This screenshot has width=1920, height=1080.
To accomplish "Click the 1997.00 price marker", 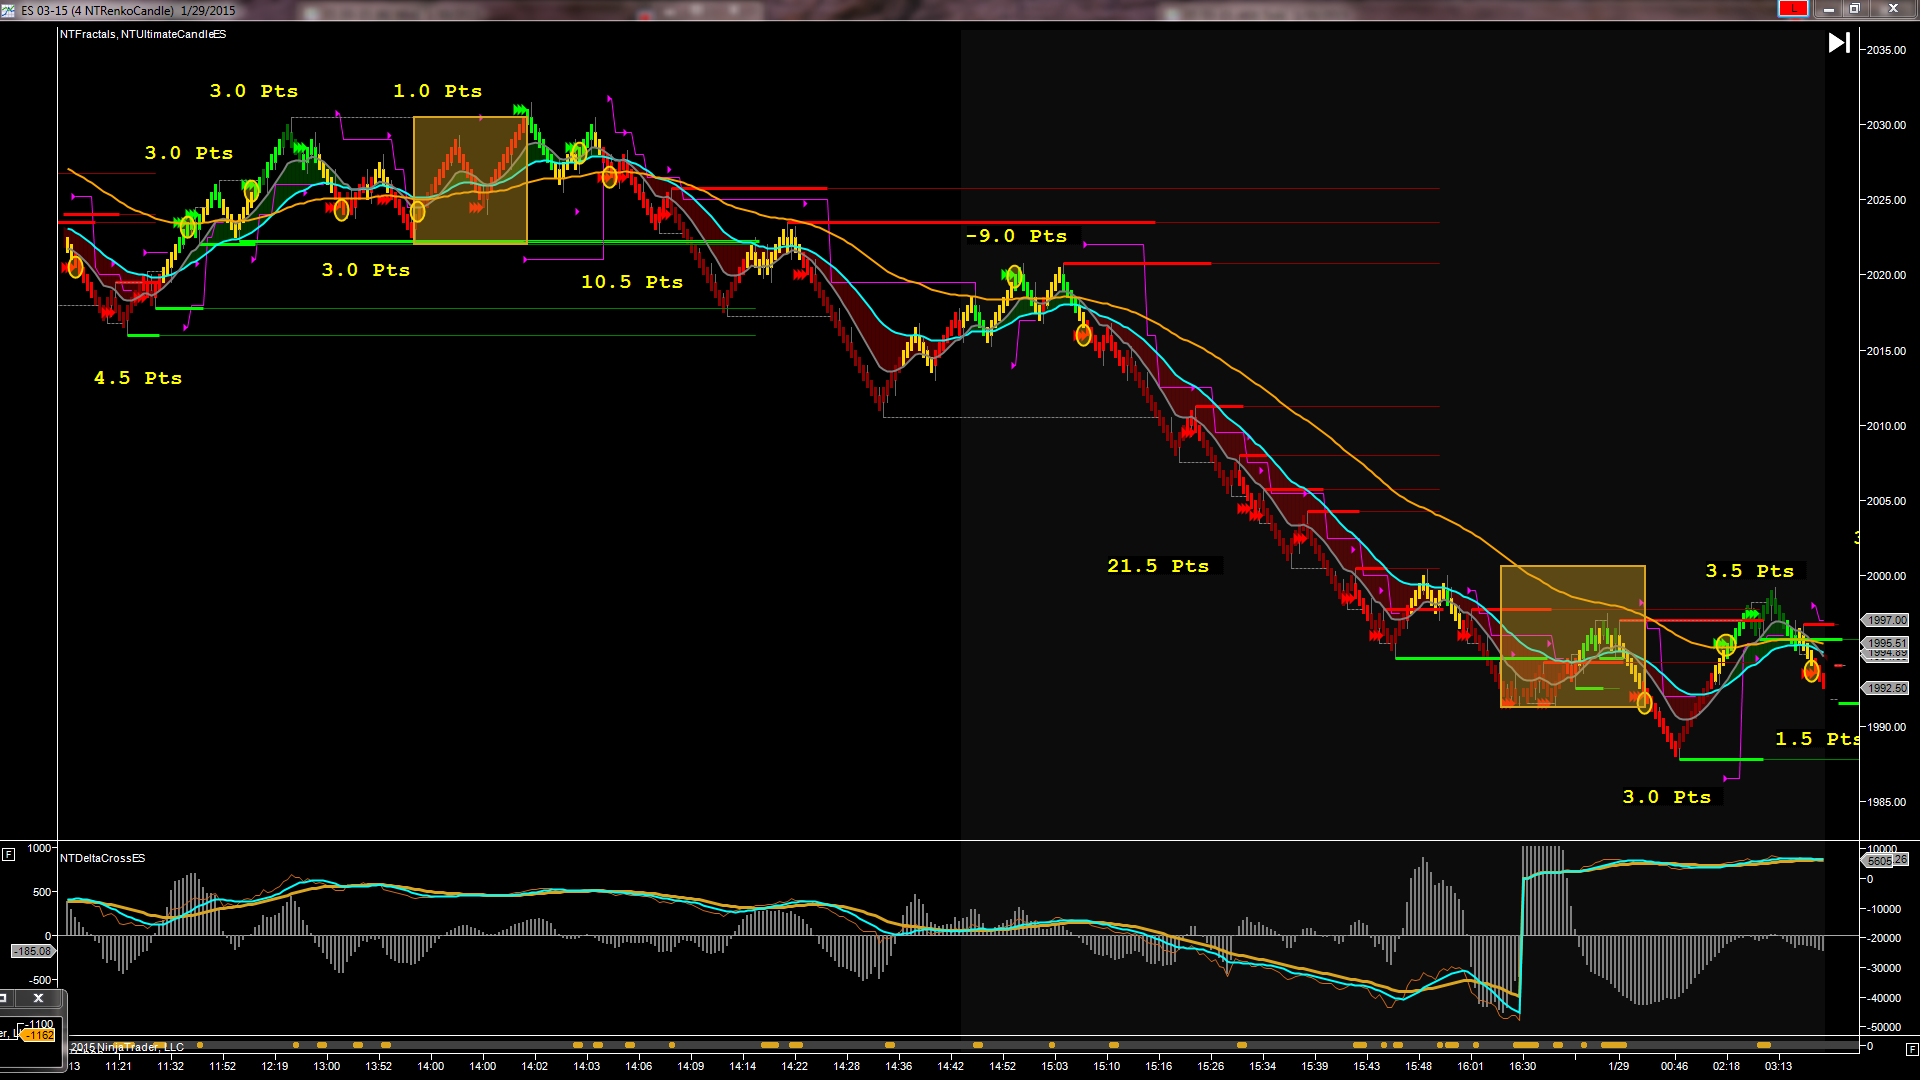I will click(x=1886, y=620).
